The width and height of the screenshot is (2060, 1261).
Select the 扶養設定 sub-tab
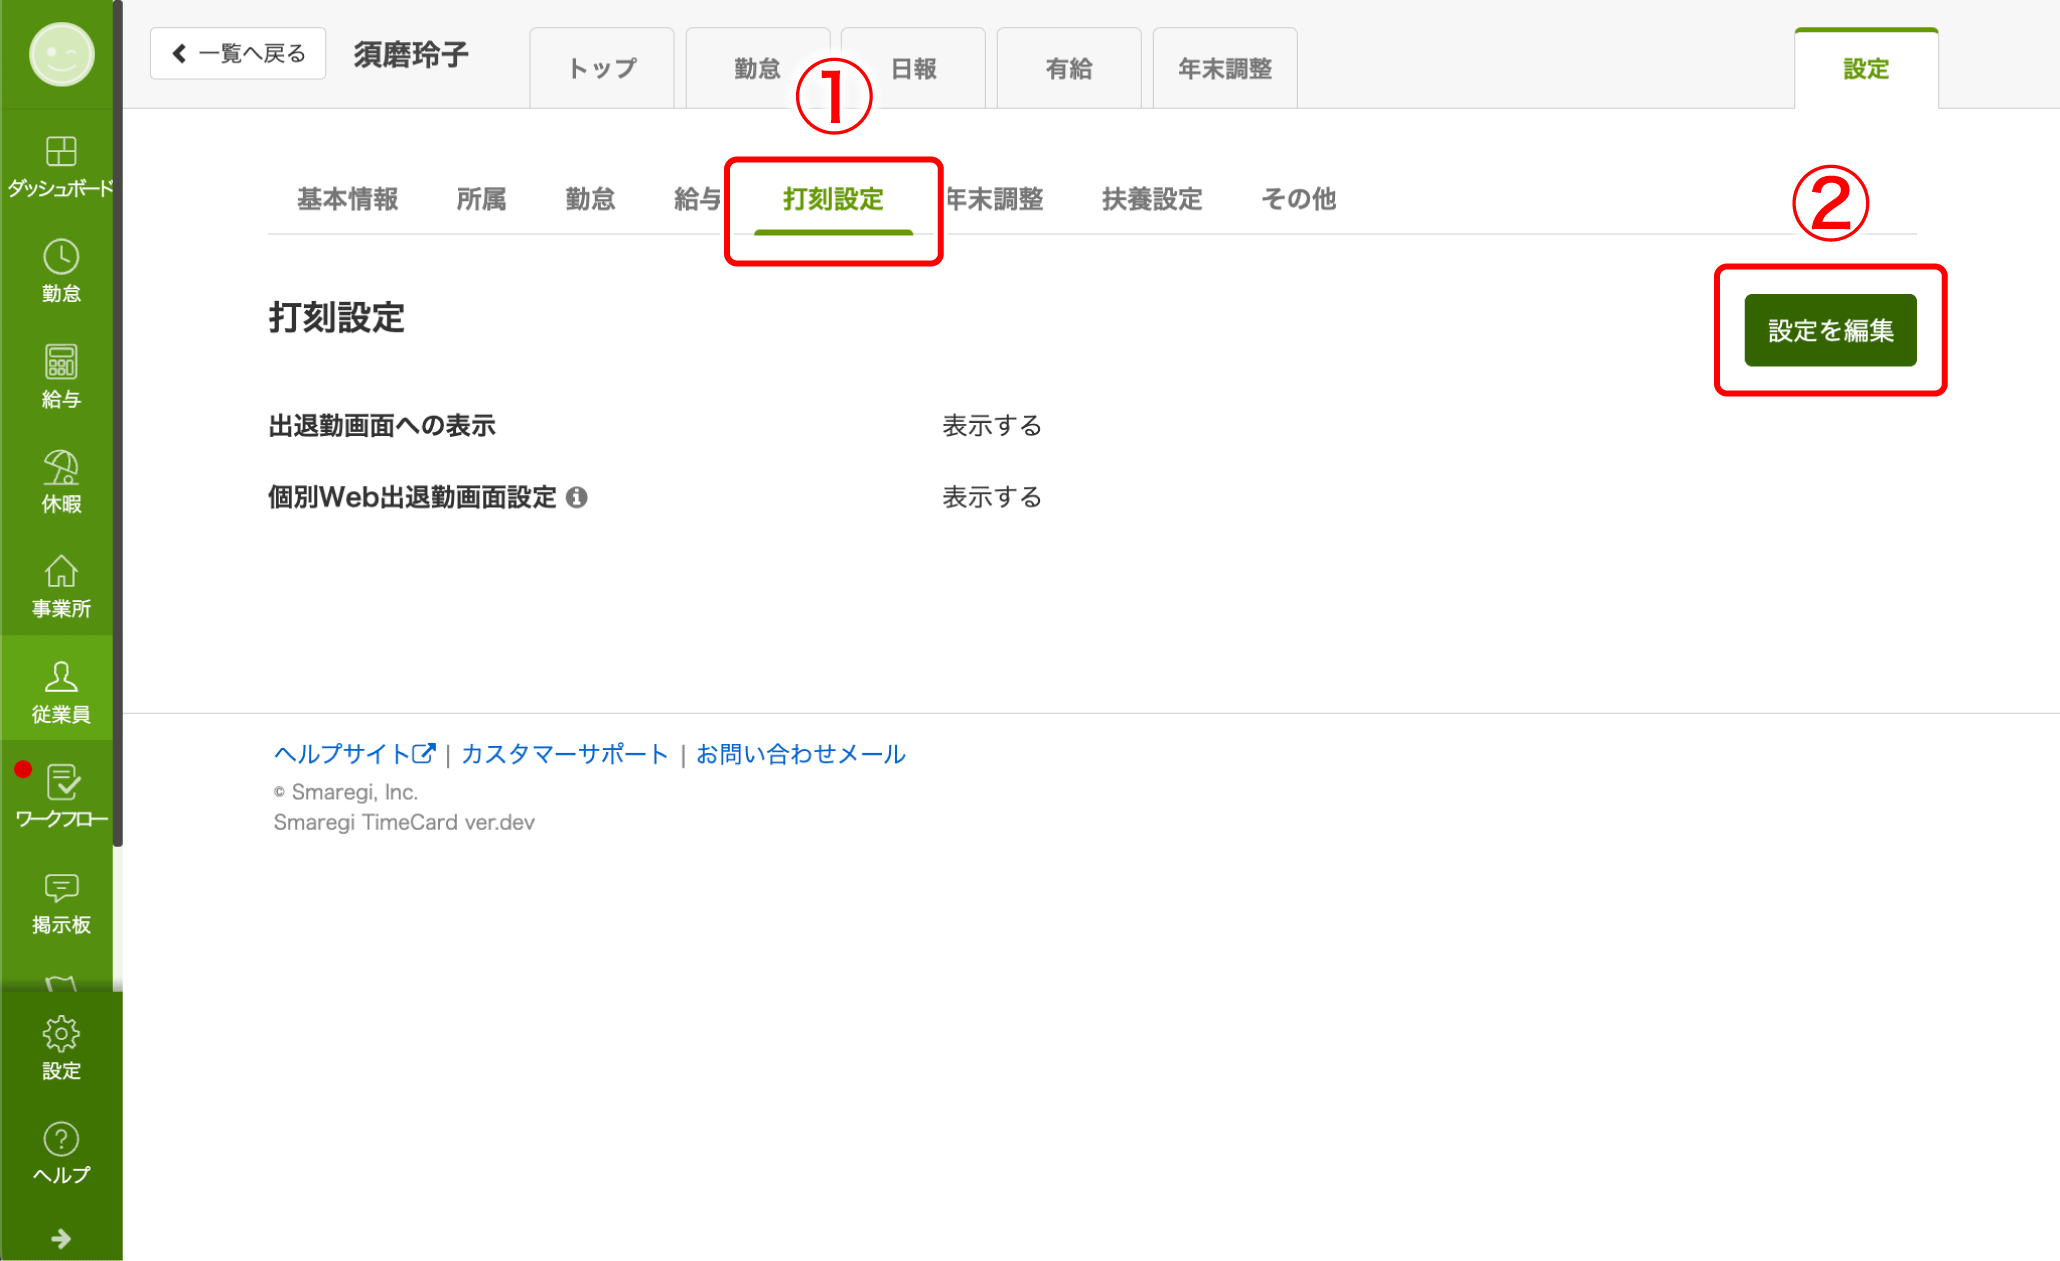click(x=1151, y=199)
